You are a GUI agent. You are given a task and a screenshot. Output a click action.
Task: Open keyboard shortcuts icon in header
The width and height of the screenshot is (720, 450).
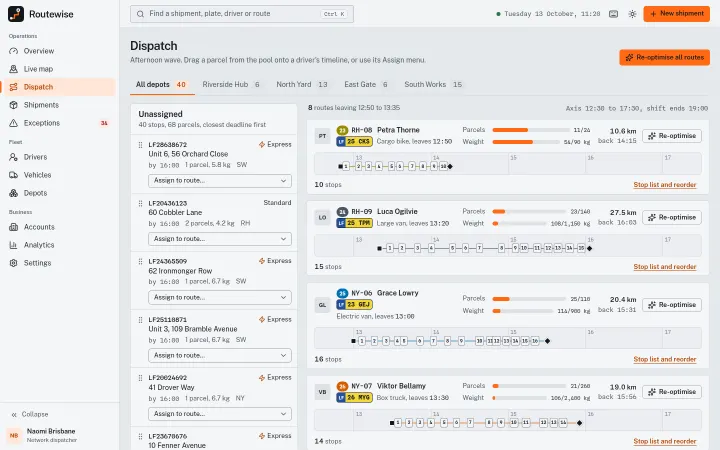click(x=613, y=14)
